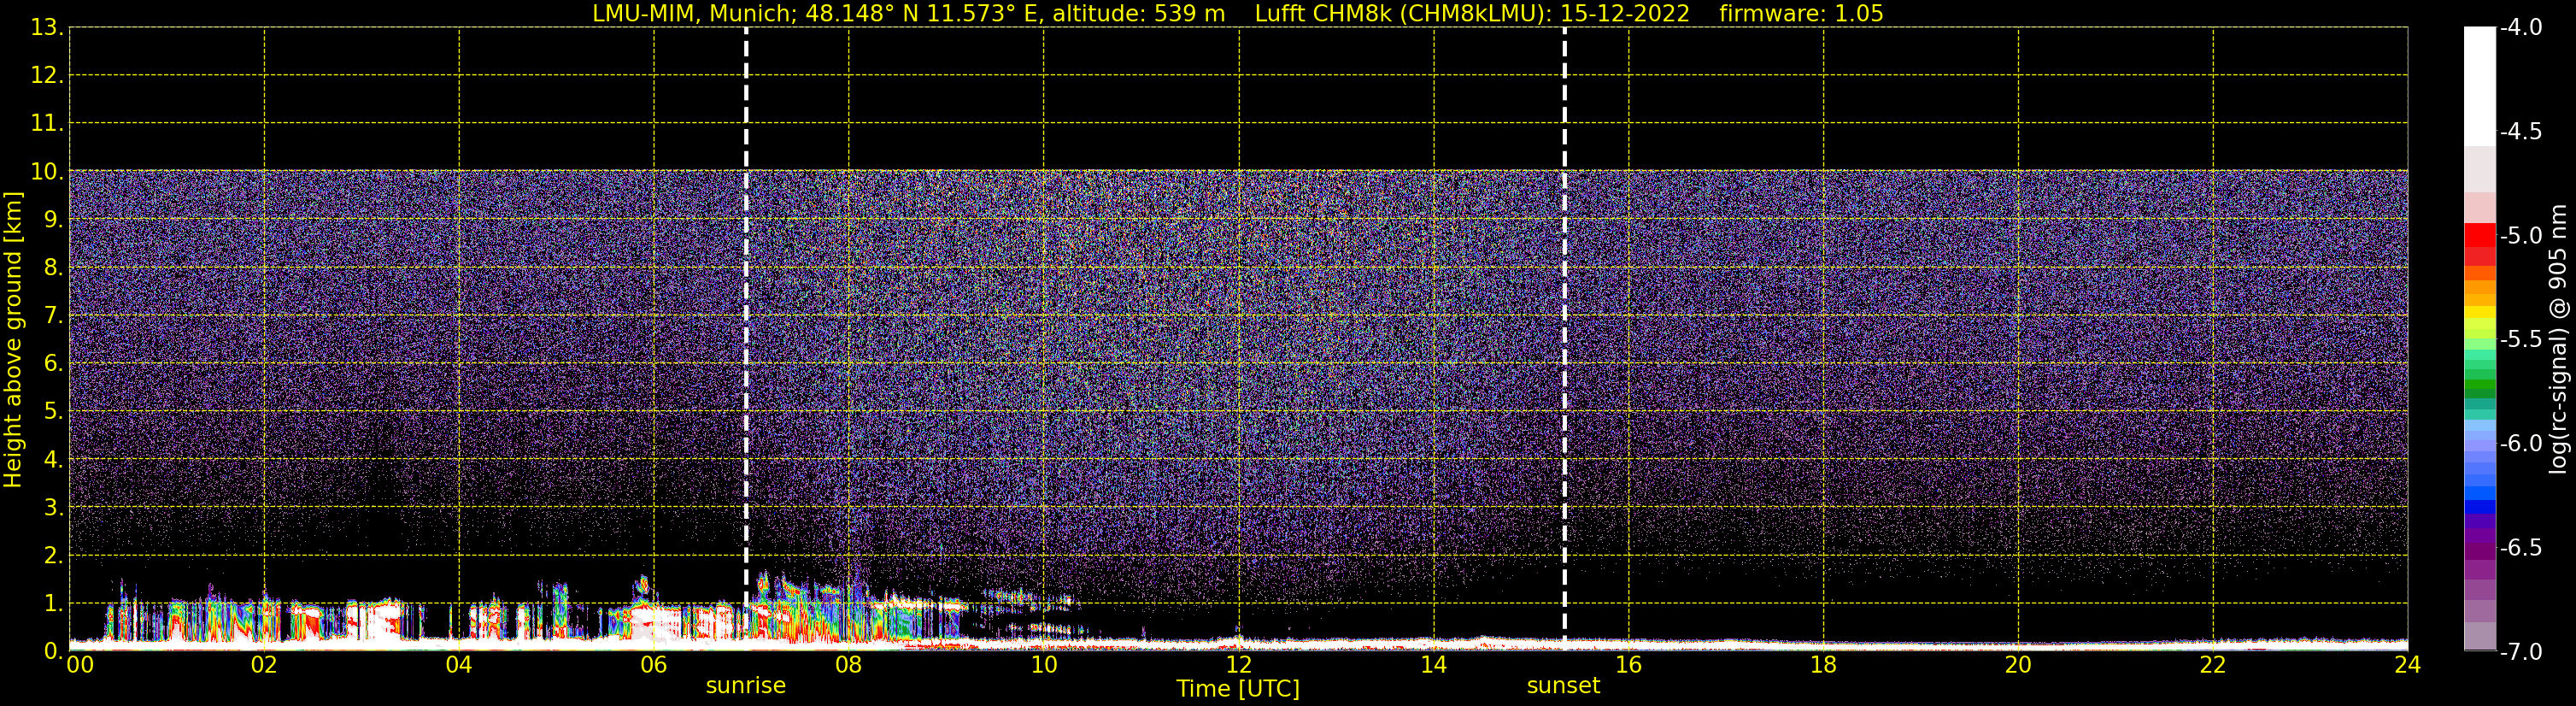The height and width of the screenshot is (706, 2576).
Task: Click the x-axis tick label '10'
Action: tap(1044, 665)
